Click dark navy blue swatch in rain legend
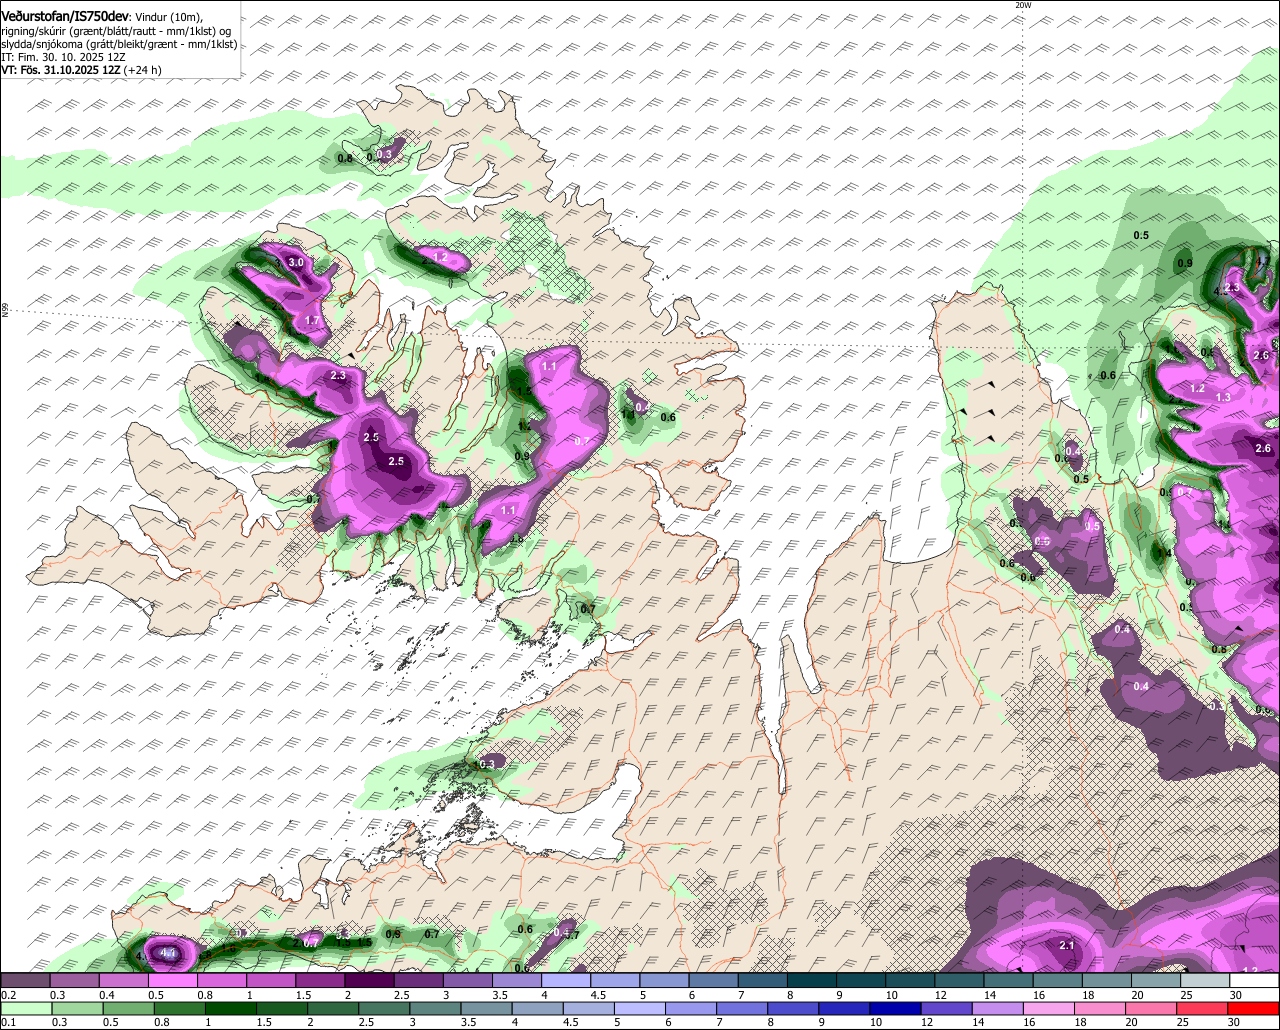 click(x=895, y=1008)
